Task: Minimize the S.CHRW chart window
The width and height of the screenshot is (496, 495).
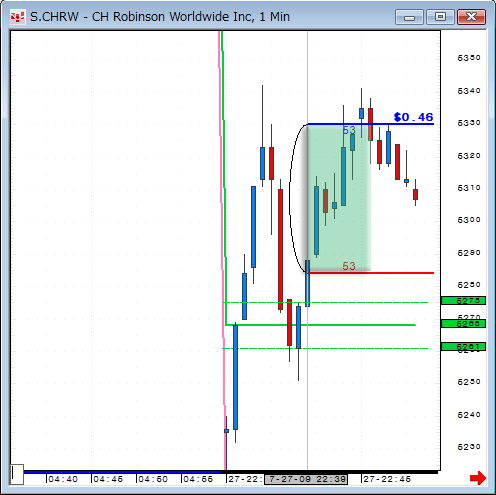Action: [409, 17]
